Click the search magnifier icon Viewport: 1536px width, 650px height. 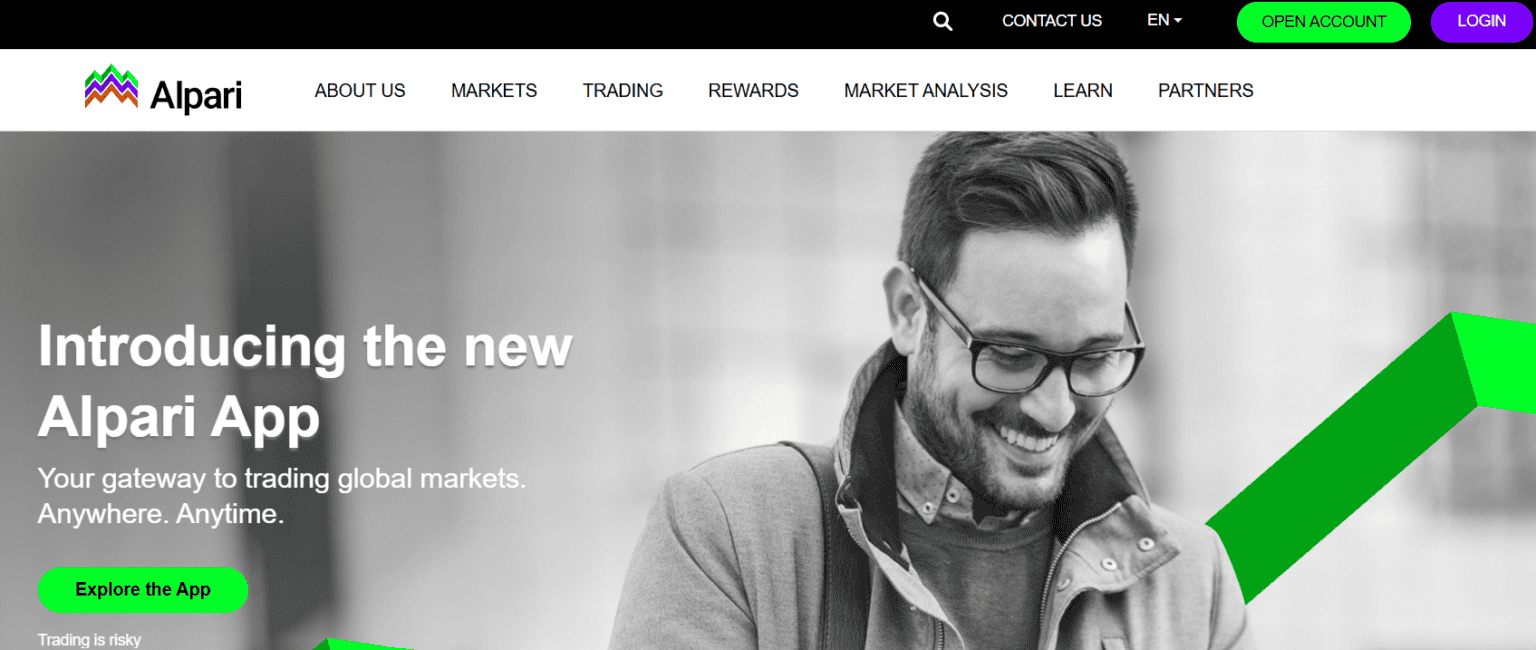(942, 21)
